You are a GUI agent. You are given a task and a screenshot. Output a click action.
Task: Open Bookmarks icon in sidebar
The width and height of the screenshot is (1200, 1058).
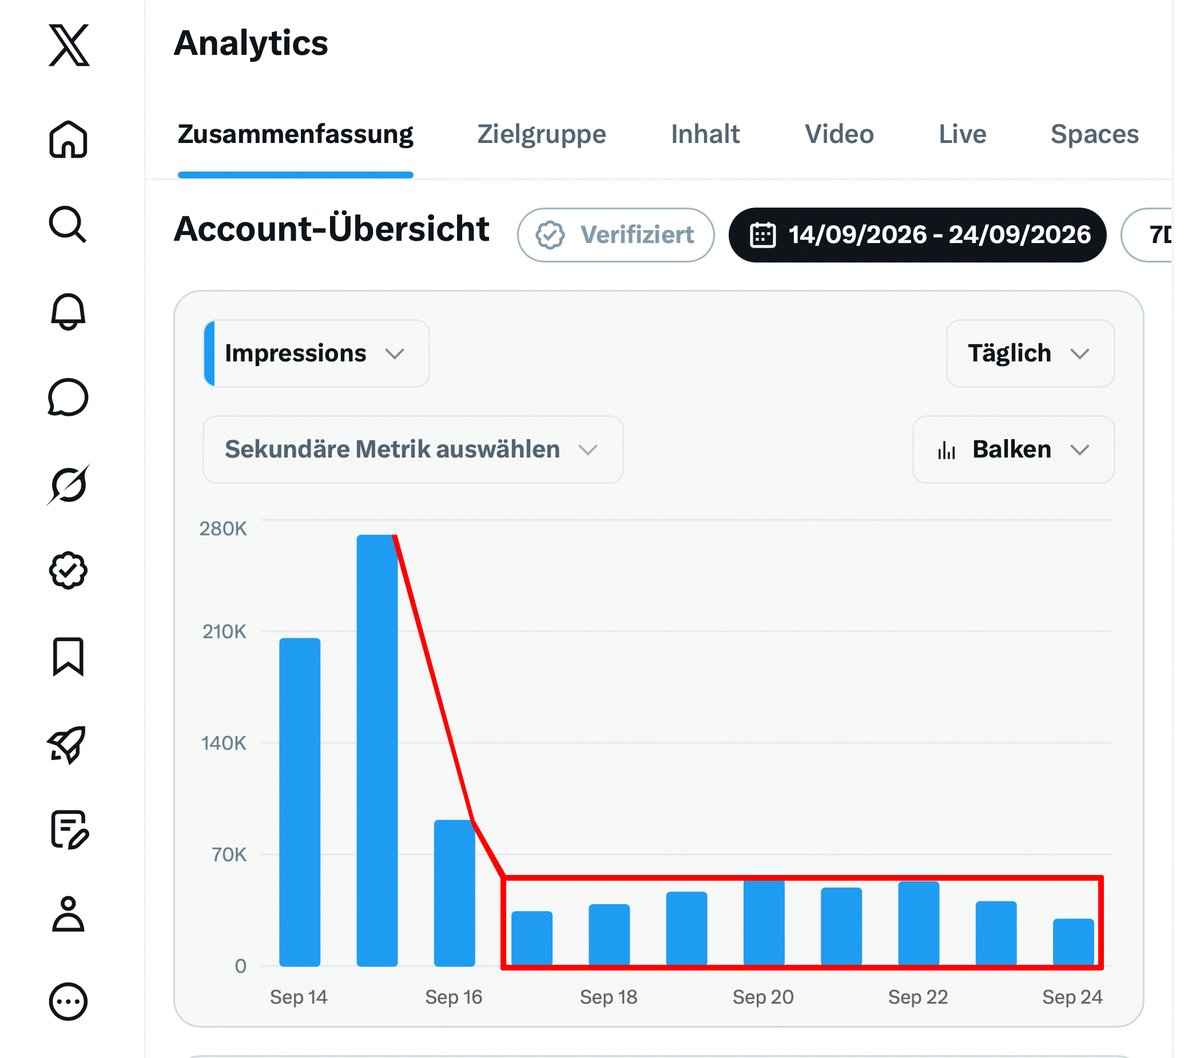pyautogui.click(x=68, y=656)
